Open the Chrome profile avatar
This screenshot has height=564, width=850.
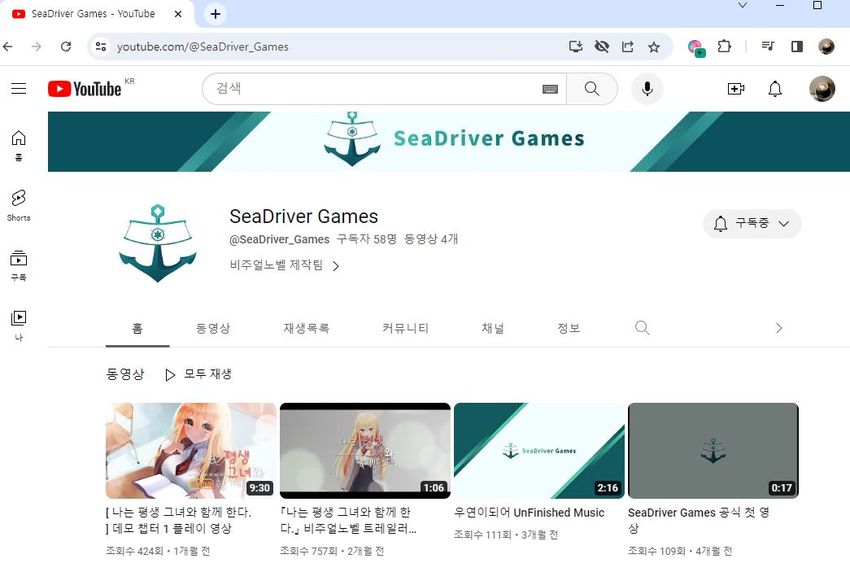tap(826, 47)
